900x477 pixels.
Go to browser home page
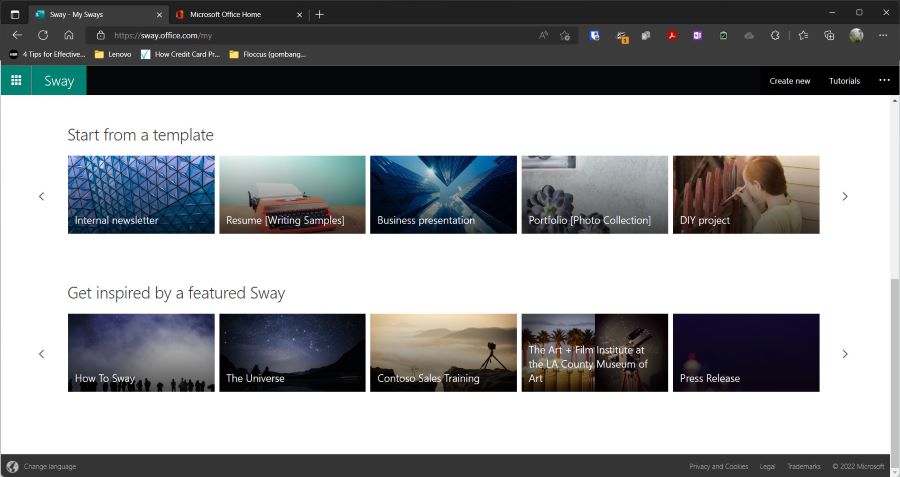point(69,35)
